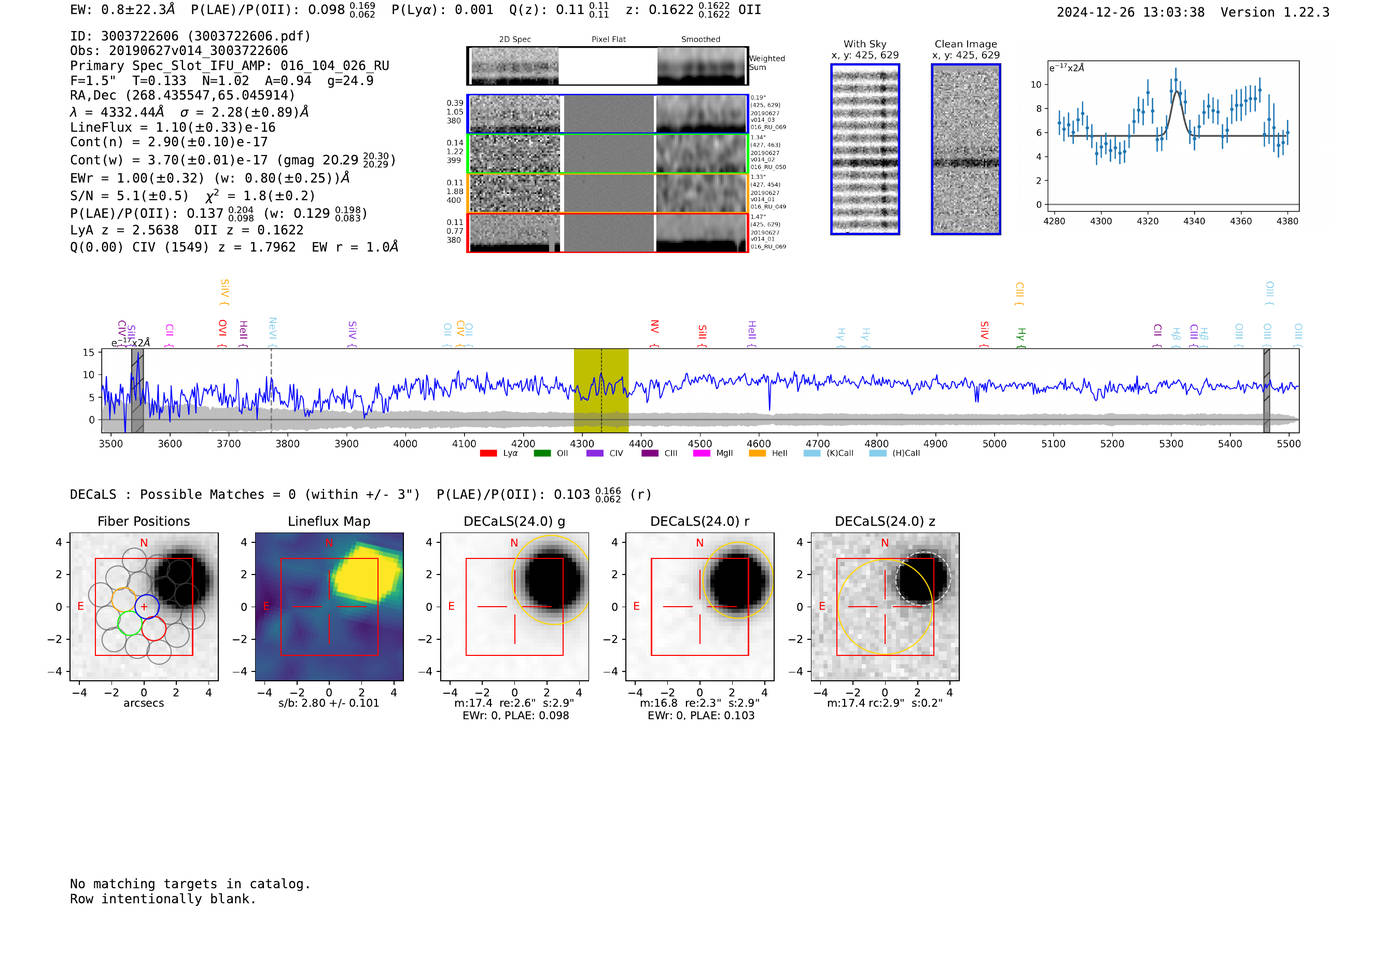Select the Weighted Sum 2D Spec panel

tap(514, 66)
